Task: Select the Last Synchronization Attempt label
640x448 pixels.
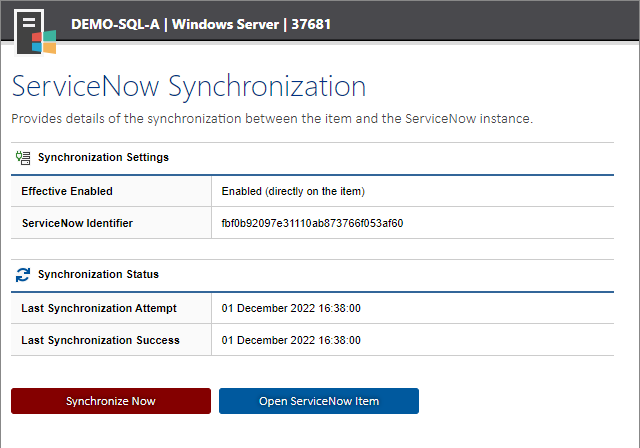Action: (x=99, y=308)
